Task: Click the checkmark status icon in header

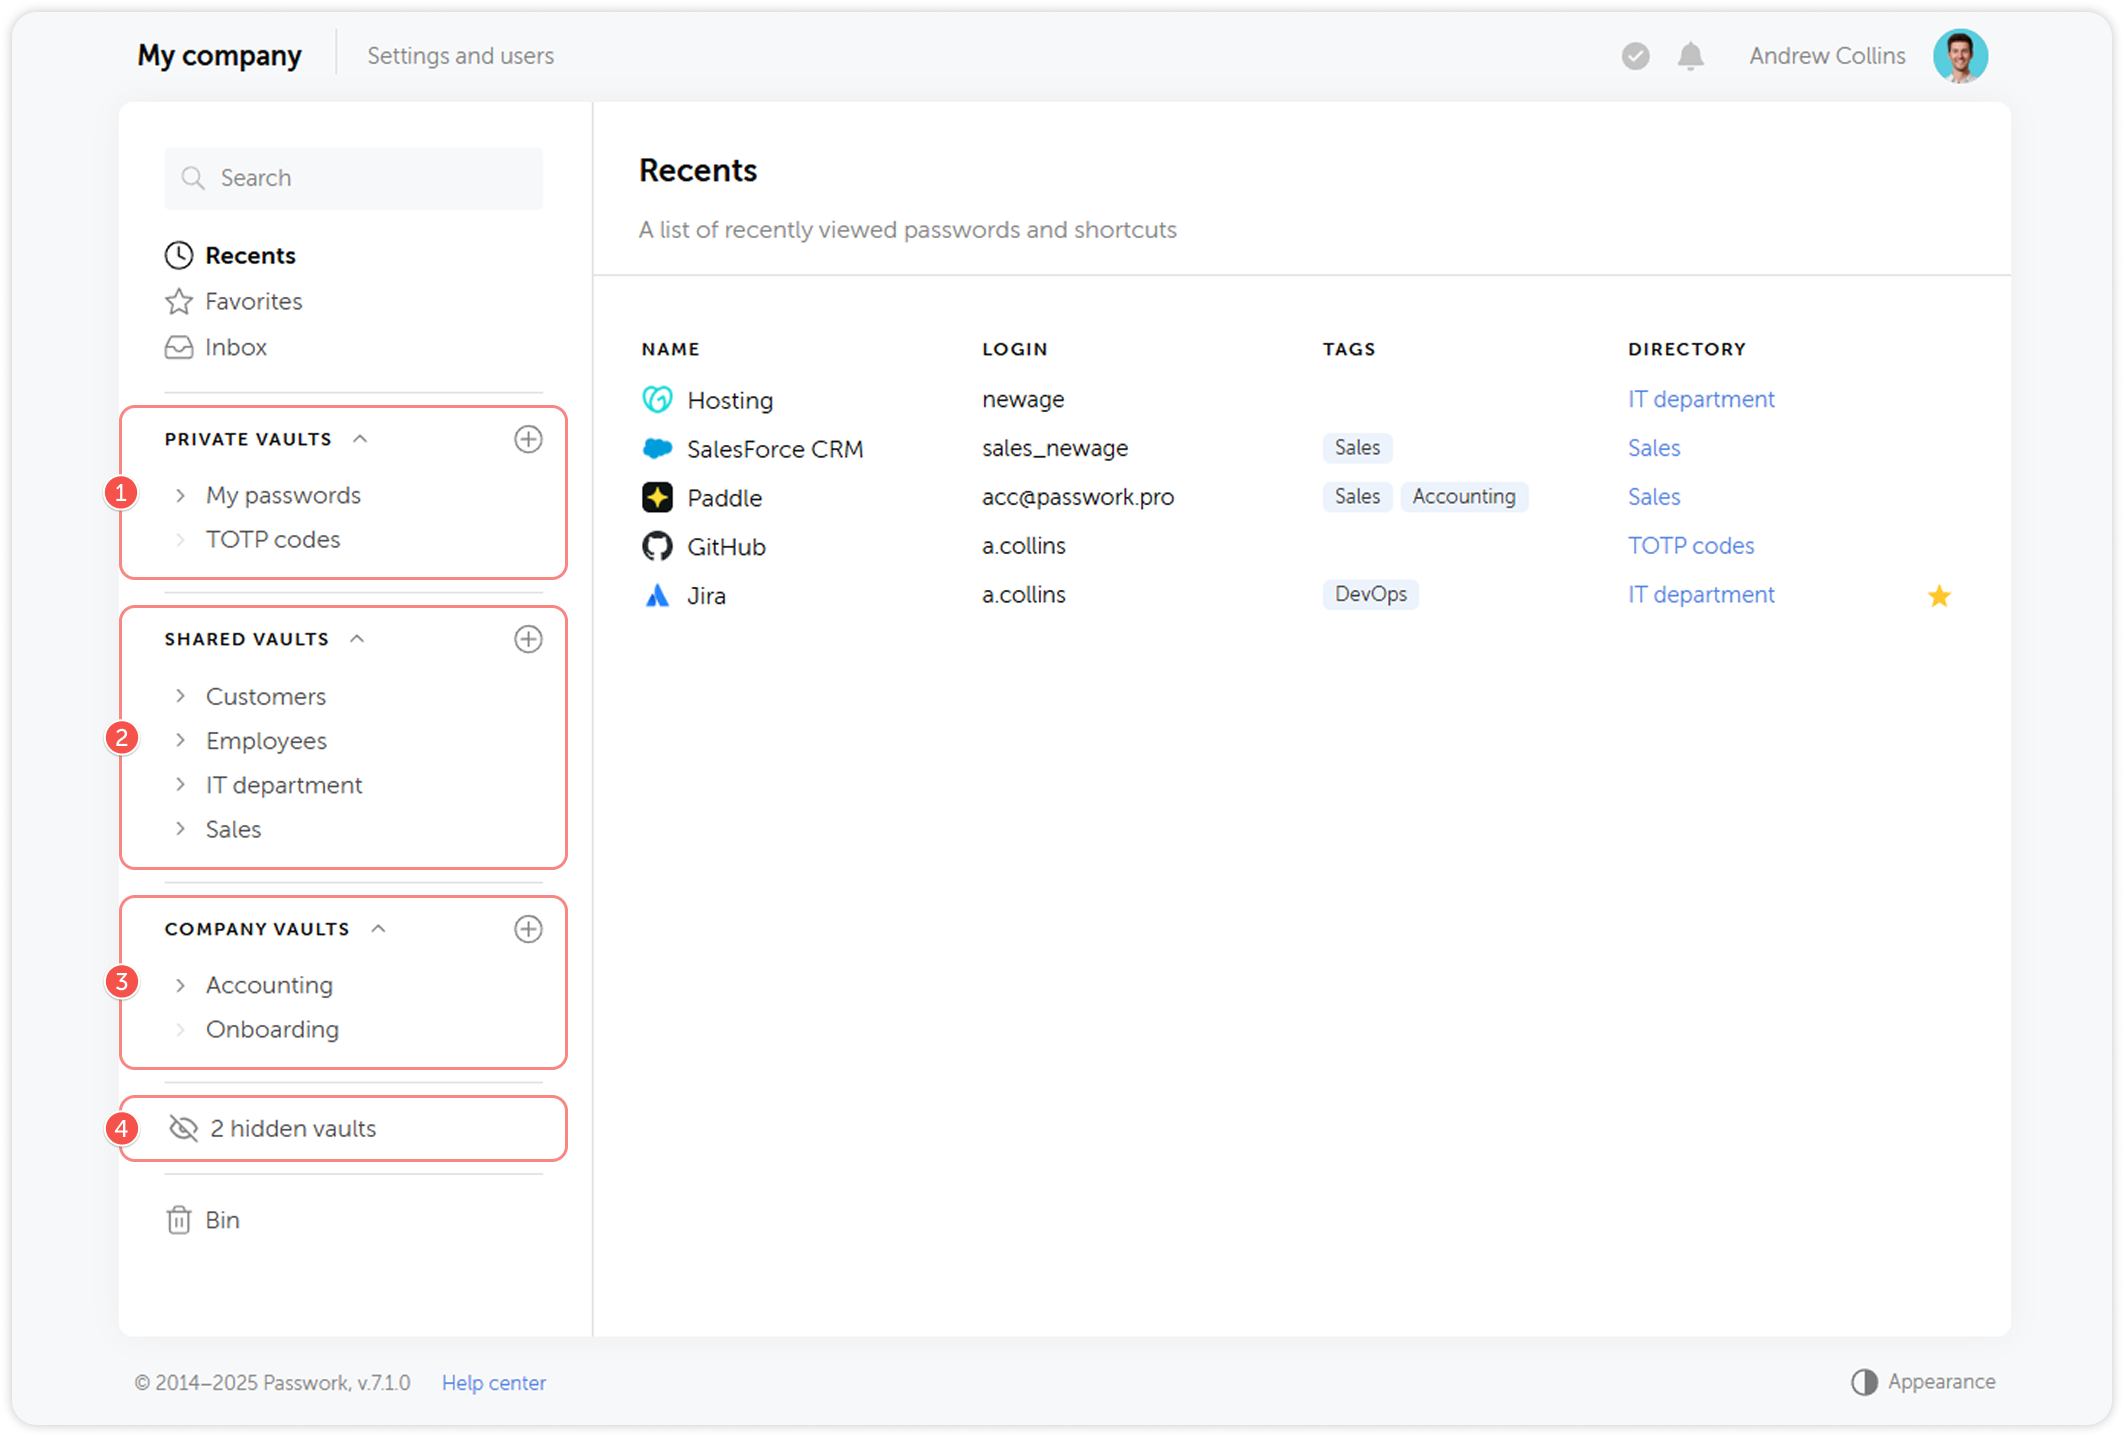Action: tap(1635, 56)
